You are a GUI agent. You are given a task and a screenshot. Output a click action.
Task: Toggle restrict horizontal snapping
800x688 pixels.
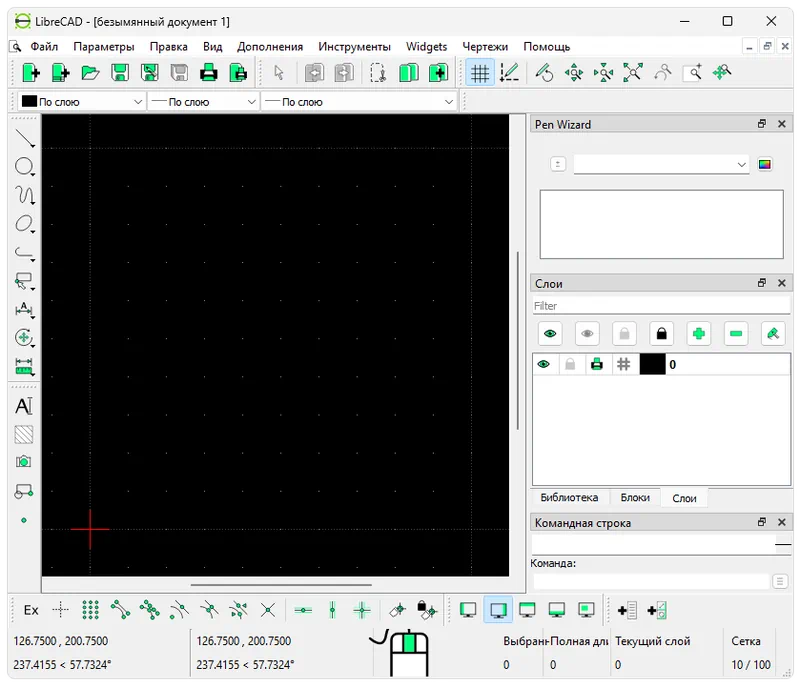click(x=303, y=610)
